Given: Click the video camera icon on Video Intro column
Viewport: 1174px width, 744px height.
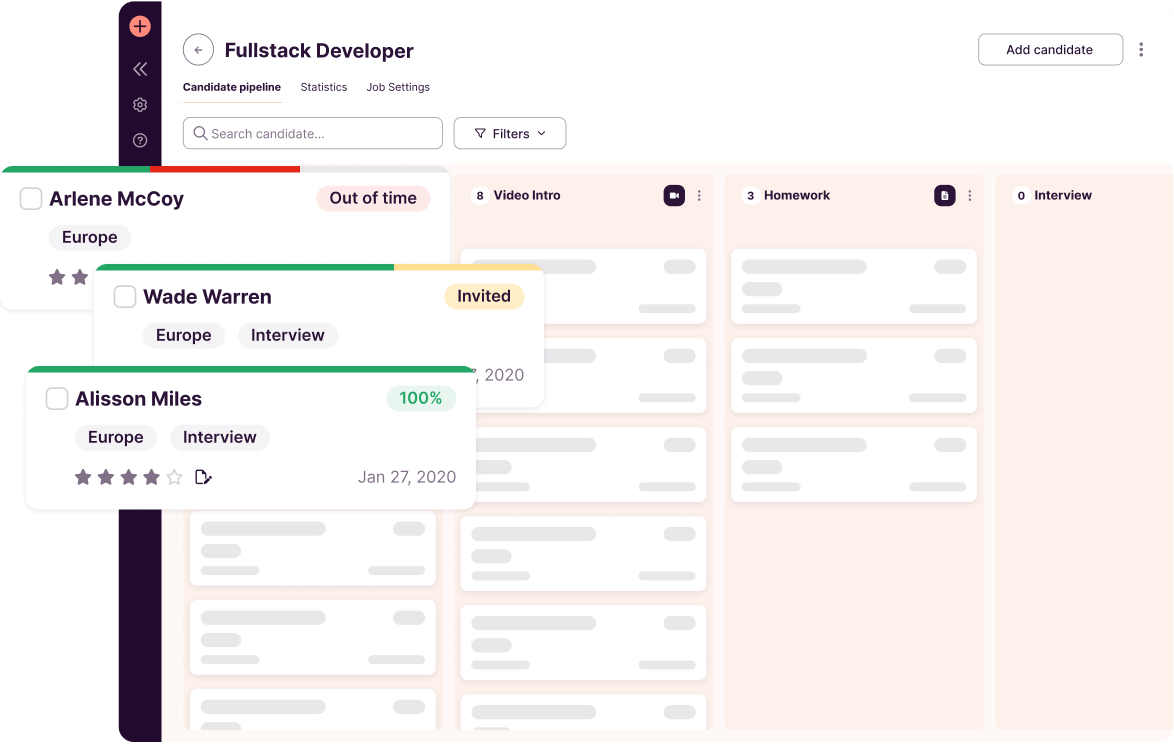Looking at the screenshot, I should 674,195.
